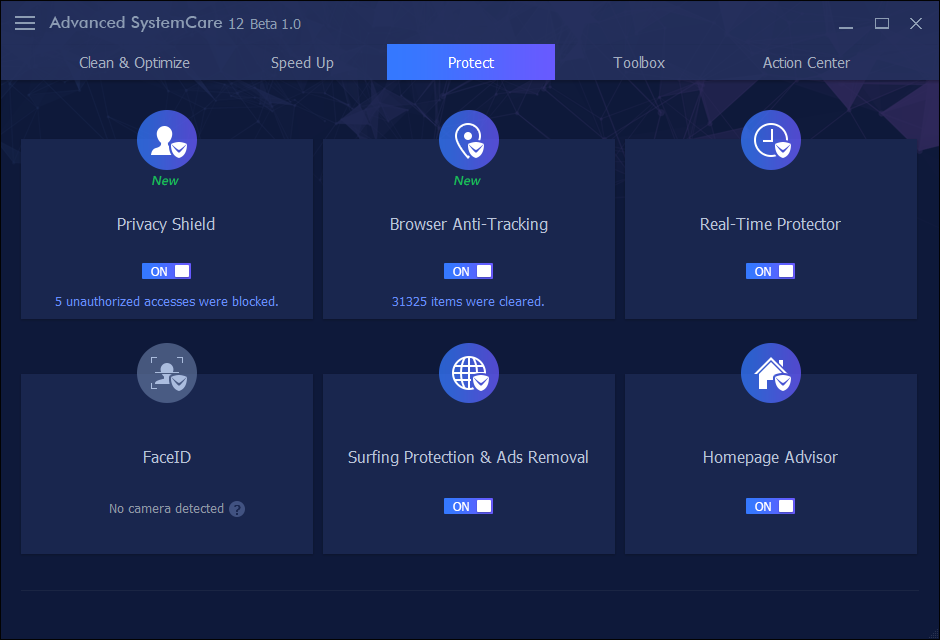Go to the Toolbox tab
Image resolution: width=940 pixels, height=640 pixels.
639,63
